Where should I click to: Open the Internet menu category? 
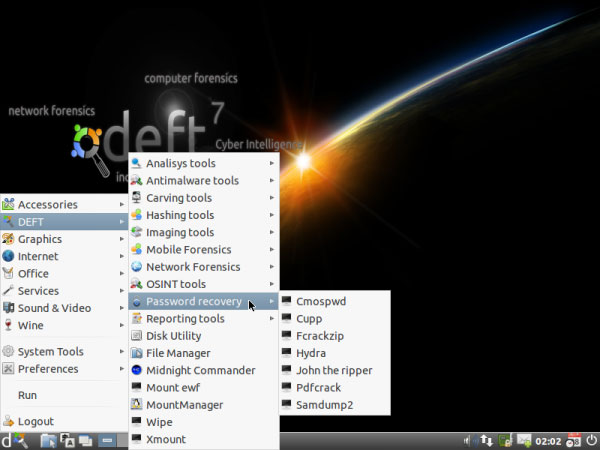pyautogui.click(x=64, y=256)
